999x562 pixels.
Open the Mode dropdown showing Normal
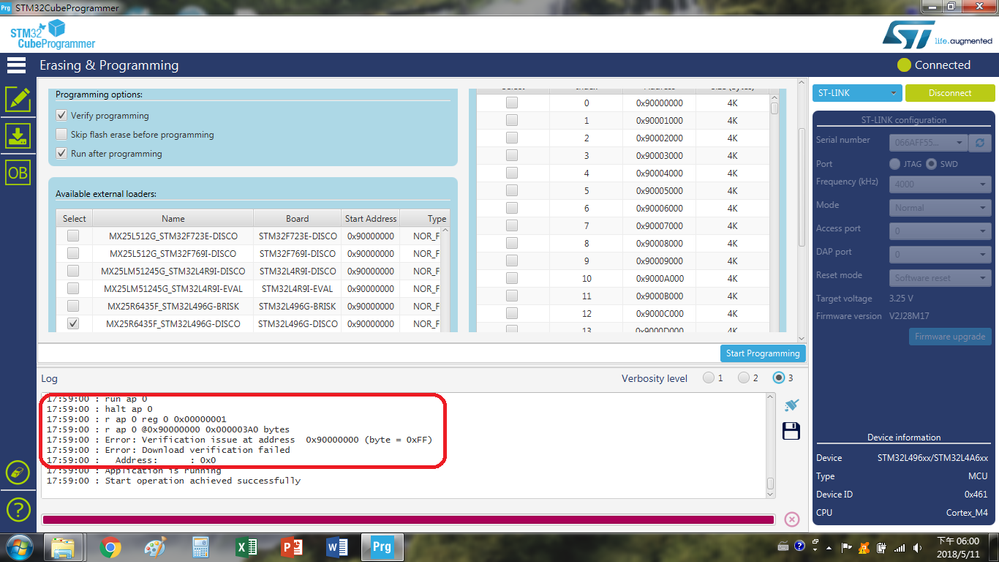pos(940,208)
